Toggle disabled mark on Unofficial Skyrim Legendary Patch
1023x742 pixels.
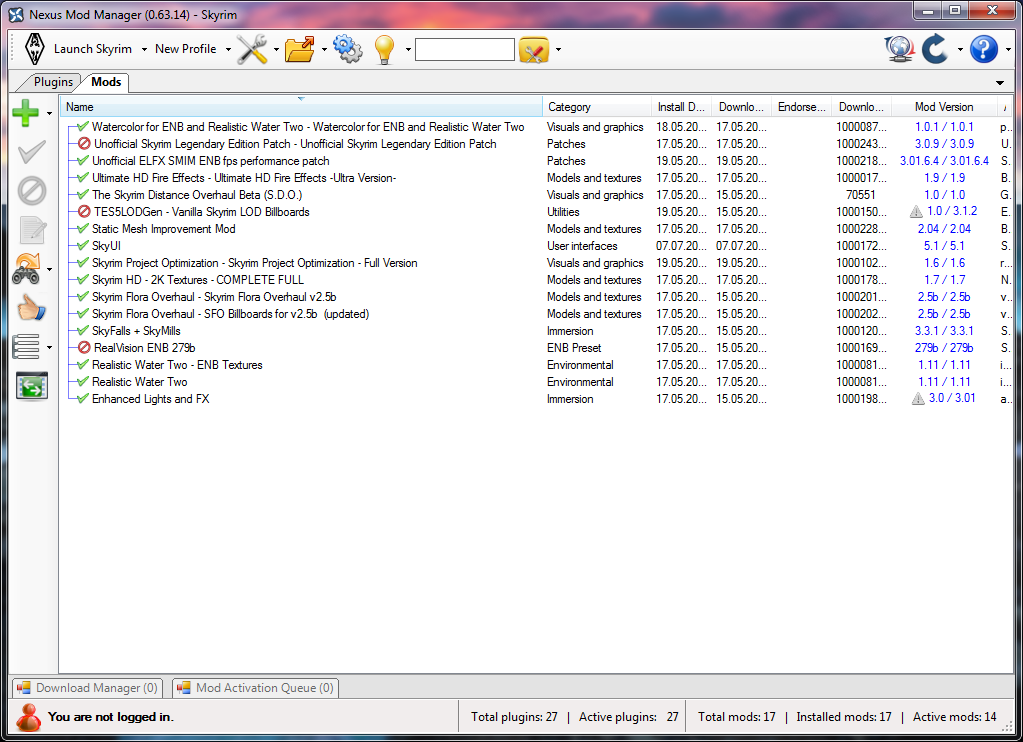click(x=84, y=144)
